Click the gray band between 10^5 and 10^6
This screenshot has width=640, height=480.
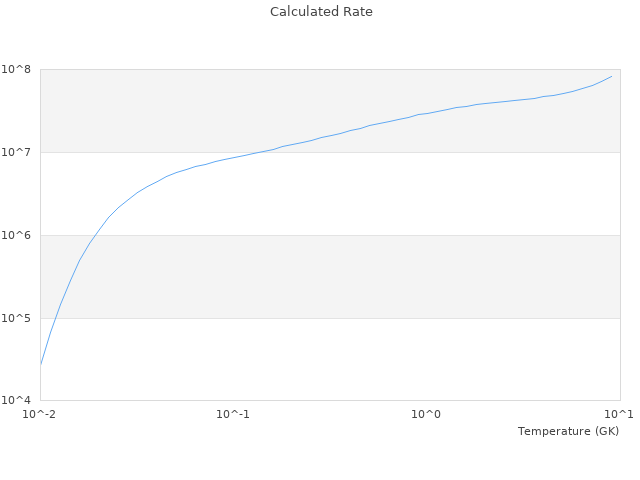coord(330,276)
